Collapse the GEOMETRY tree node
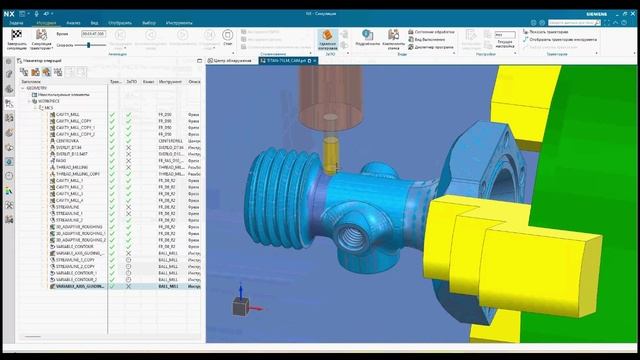 (x=23, y=88)
